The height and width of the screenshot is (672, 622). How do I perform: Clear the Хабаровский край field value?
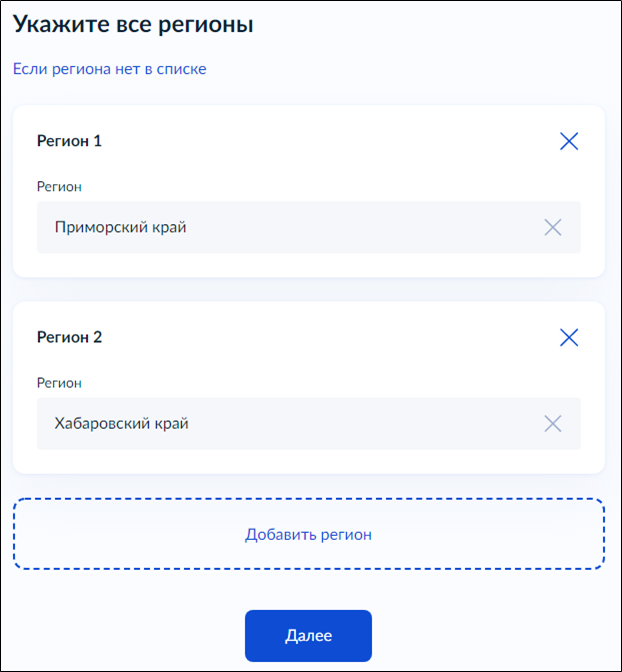pos(553,424)
